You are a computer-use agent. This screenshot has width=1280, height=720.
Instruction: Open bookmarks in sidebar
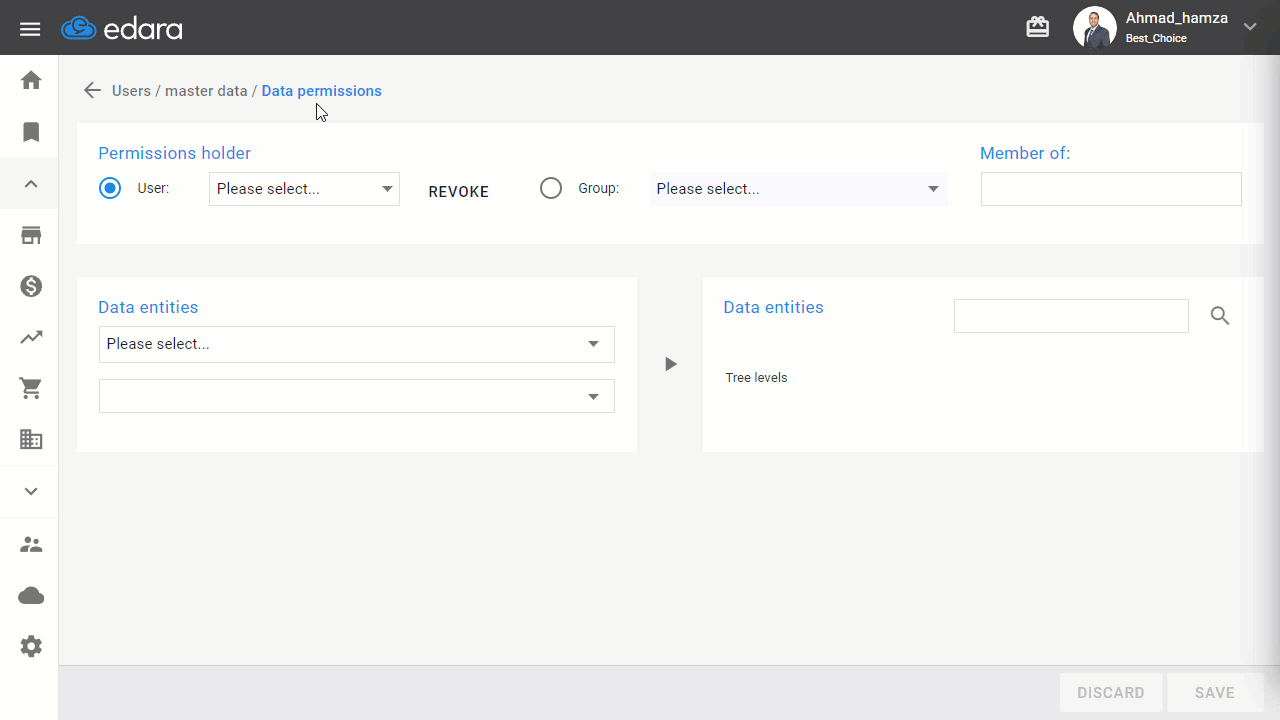[31, 132]
